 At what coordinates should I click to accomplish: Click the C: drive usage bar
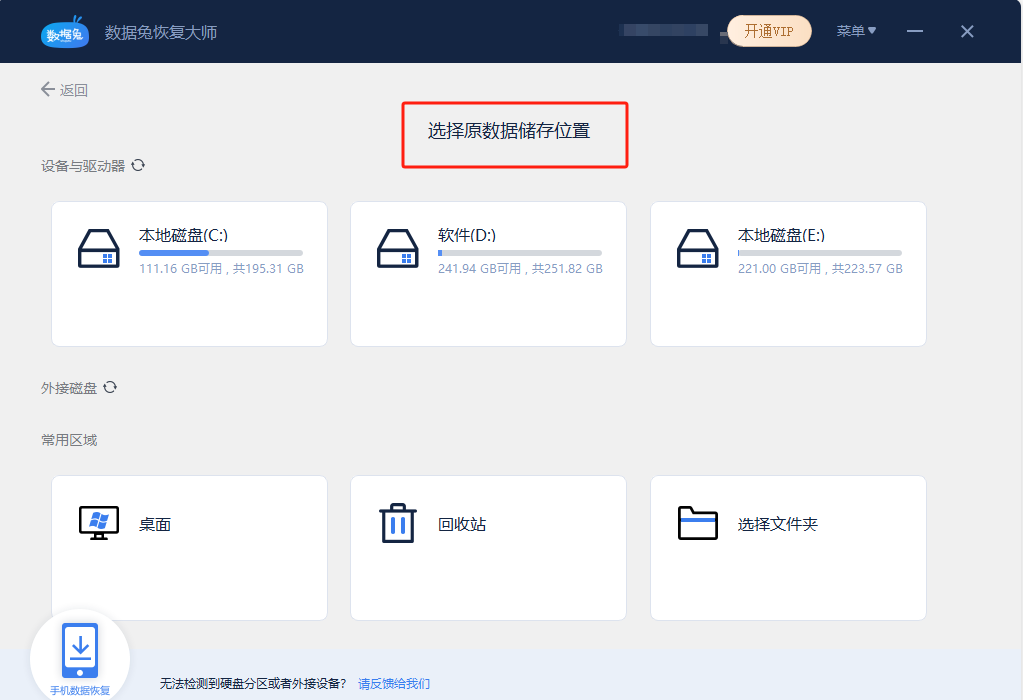coord(221,253)
